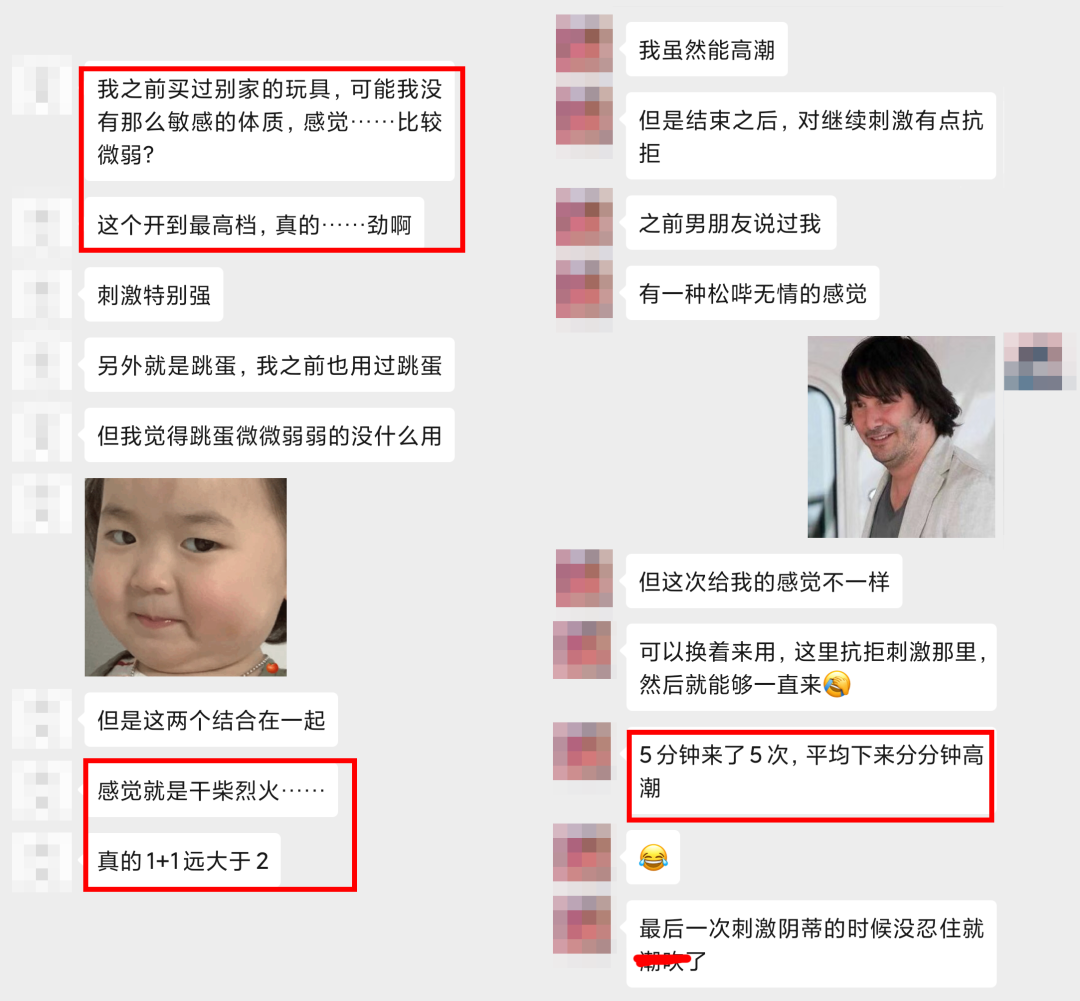Tap the gray avatar beside the baby sticker
The image size is (1080, 1001).
[x=42, y=504]
